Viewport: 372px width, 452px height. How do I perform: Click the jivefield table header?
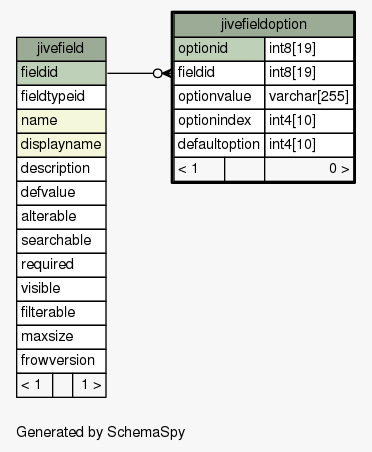(61, 49)
